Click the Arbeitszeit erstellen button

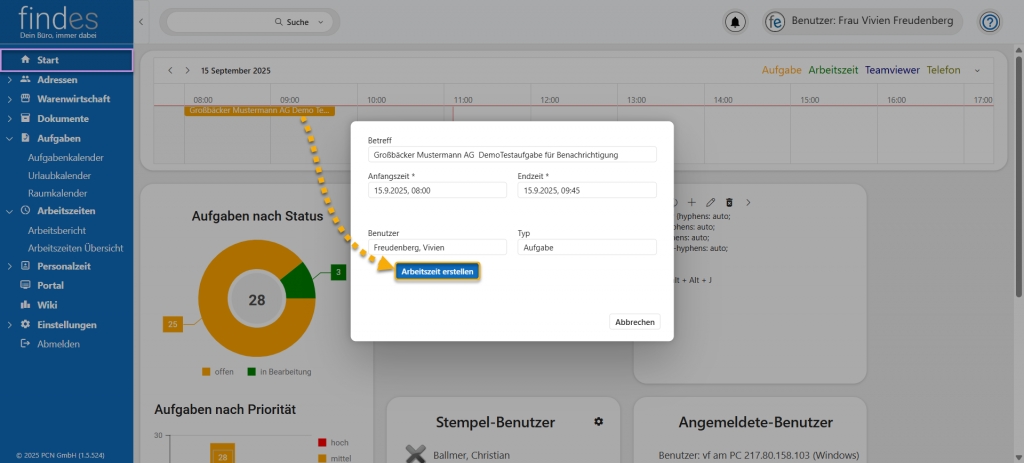pos(438,271)
